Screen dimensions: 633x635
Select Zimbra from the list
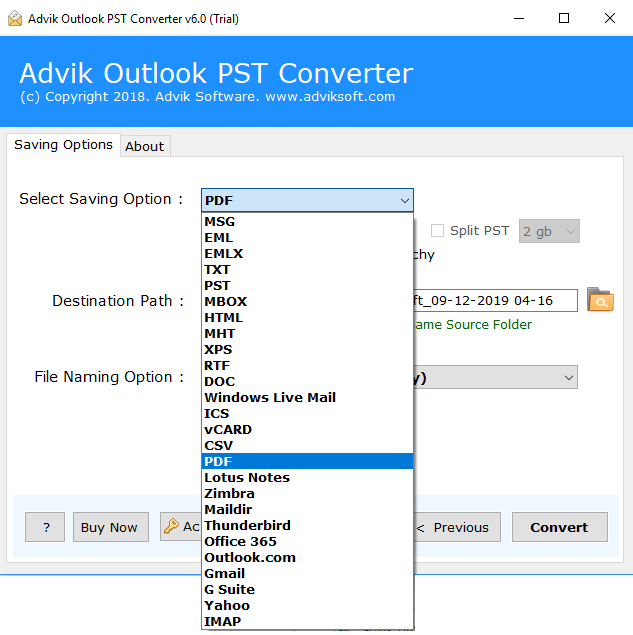coord(307,494)
